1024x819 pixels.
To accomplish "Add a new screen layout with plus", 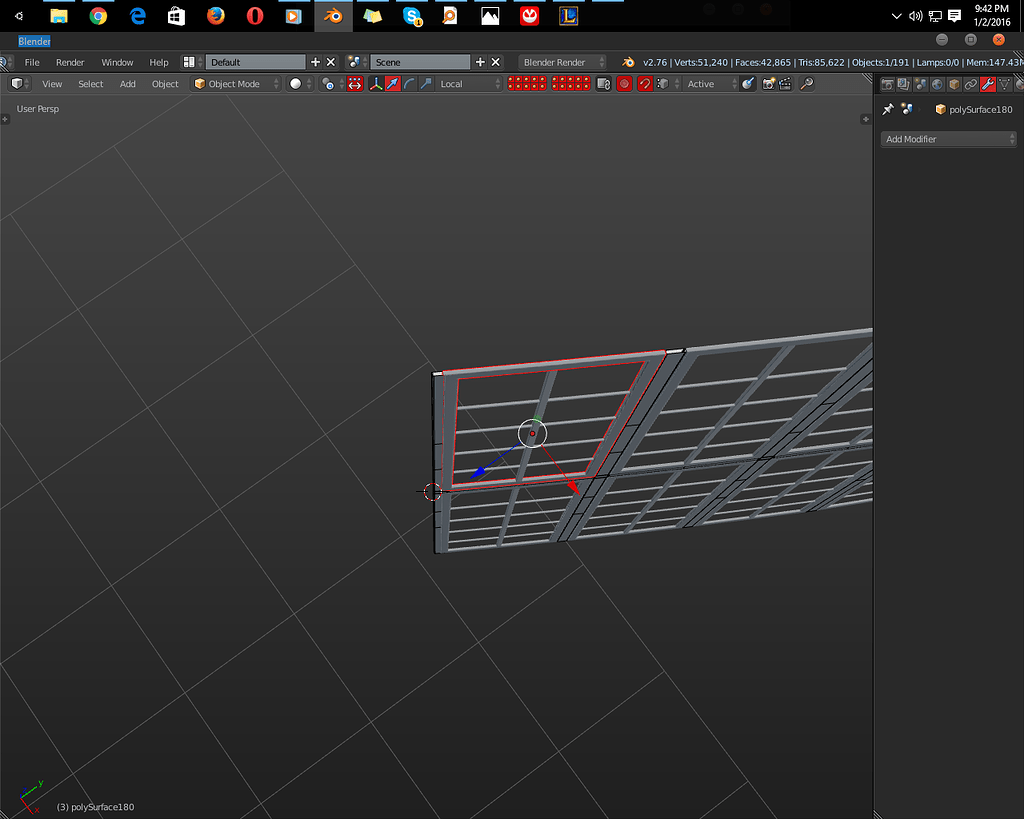I will (315, 62).
